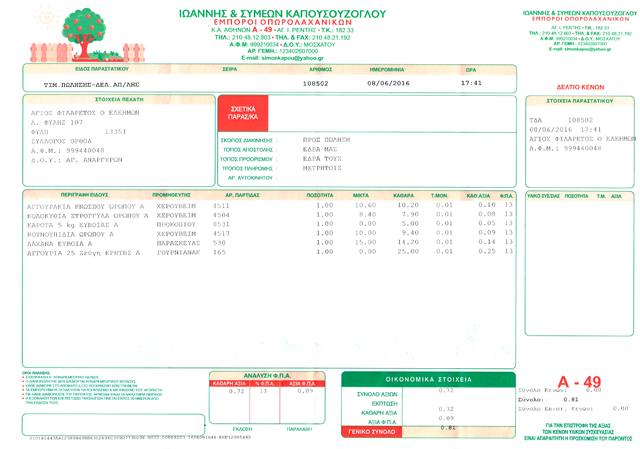Click customer address Λ. ΦΥΛΗΣ 107
The height and width of the screenshot is (449, 640).
[x=57, y=122]
